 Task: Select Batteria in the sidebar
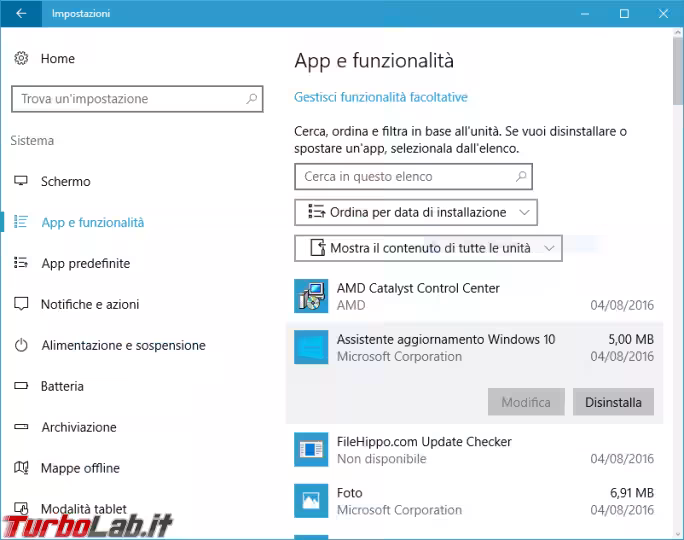pyautogui.click(x=62, y=386)
